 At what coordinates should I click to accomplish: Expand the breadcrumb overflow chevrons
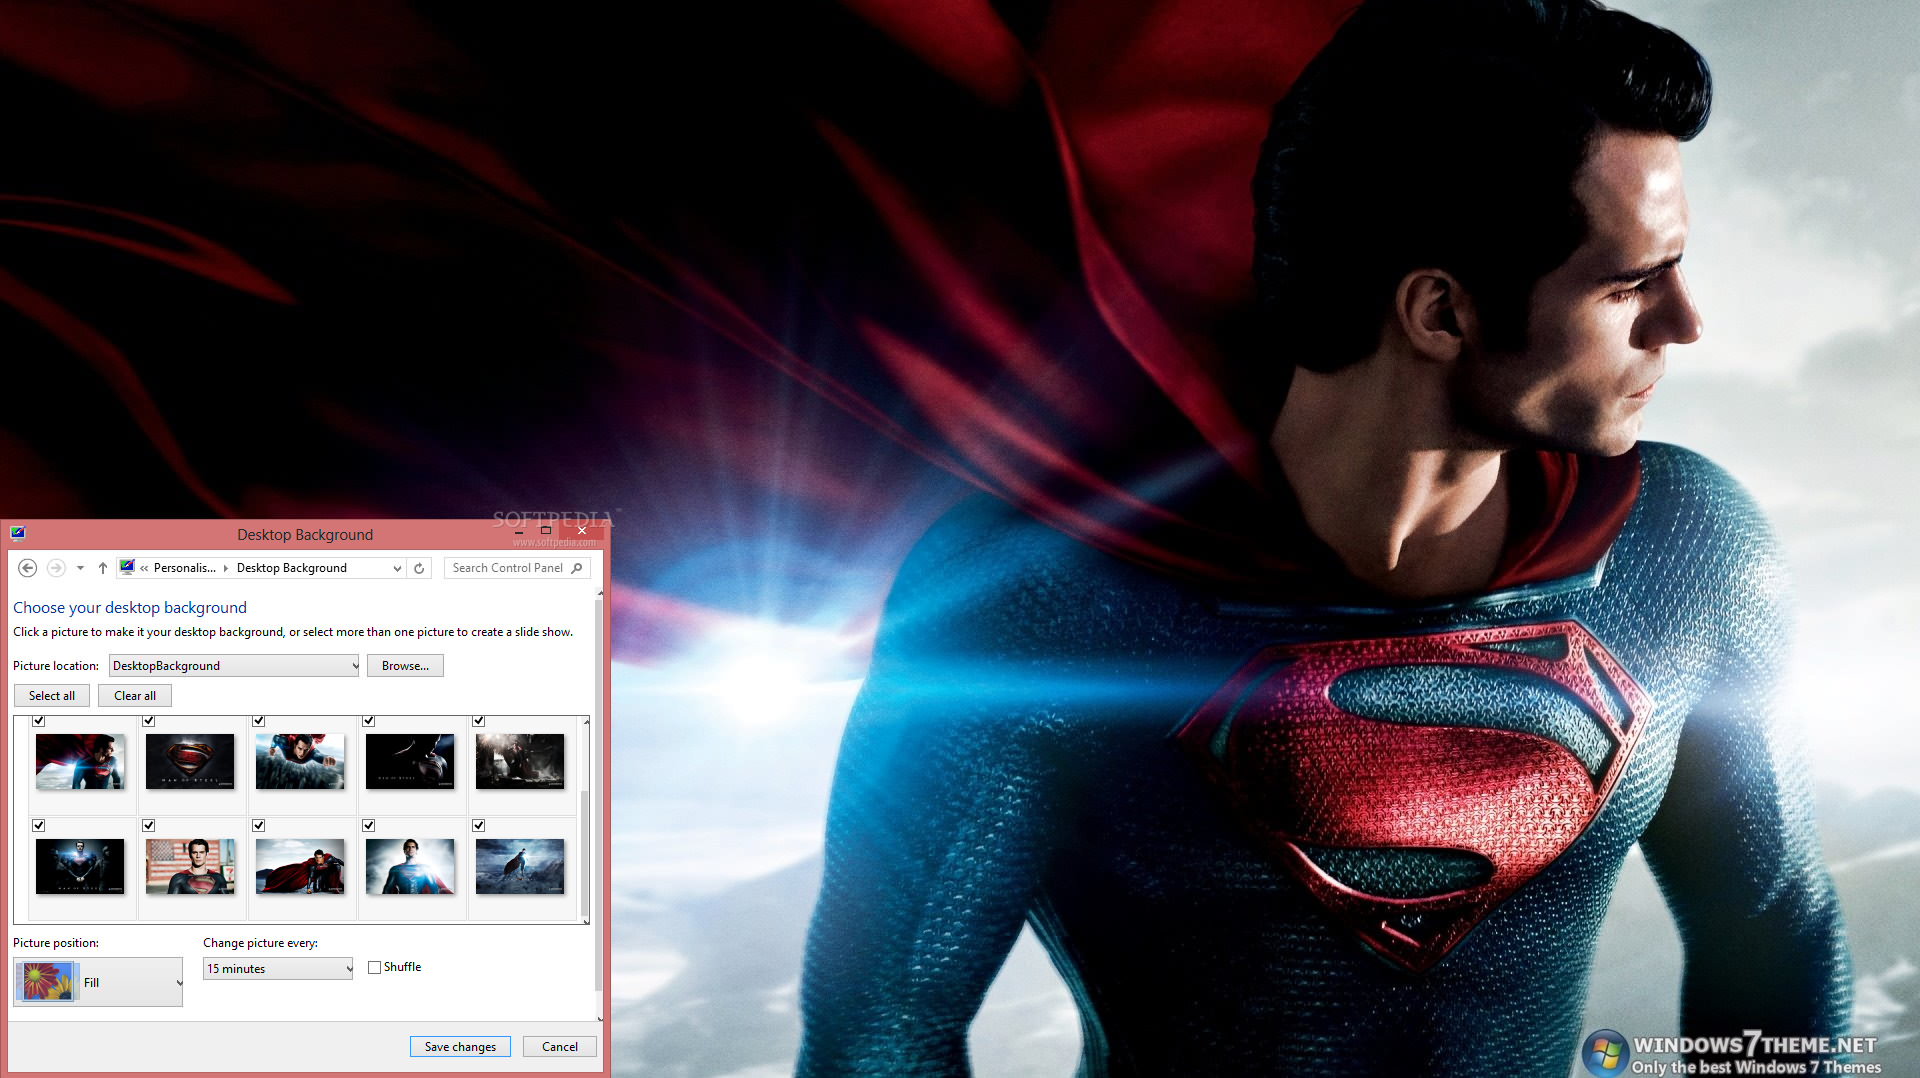pos(144,568)
